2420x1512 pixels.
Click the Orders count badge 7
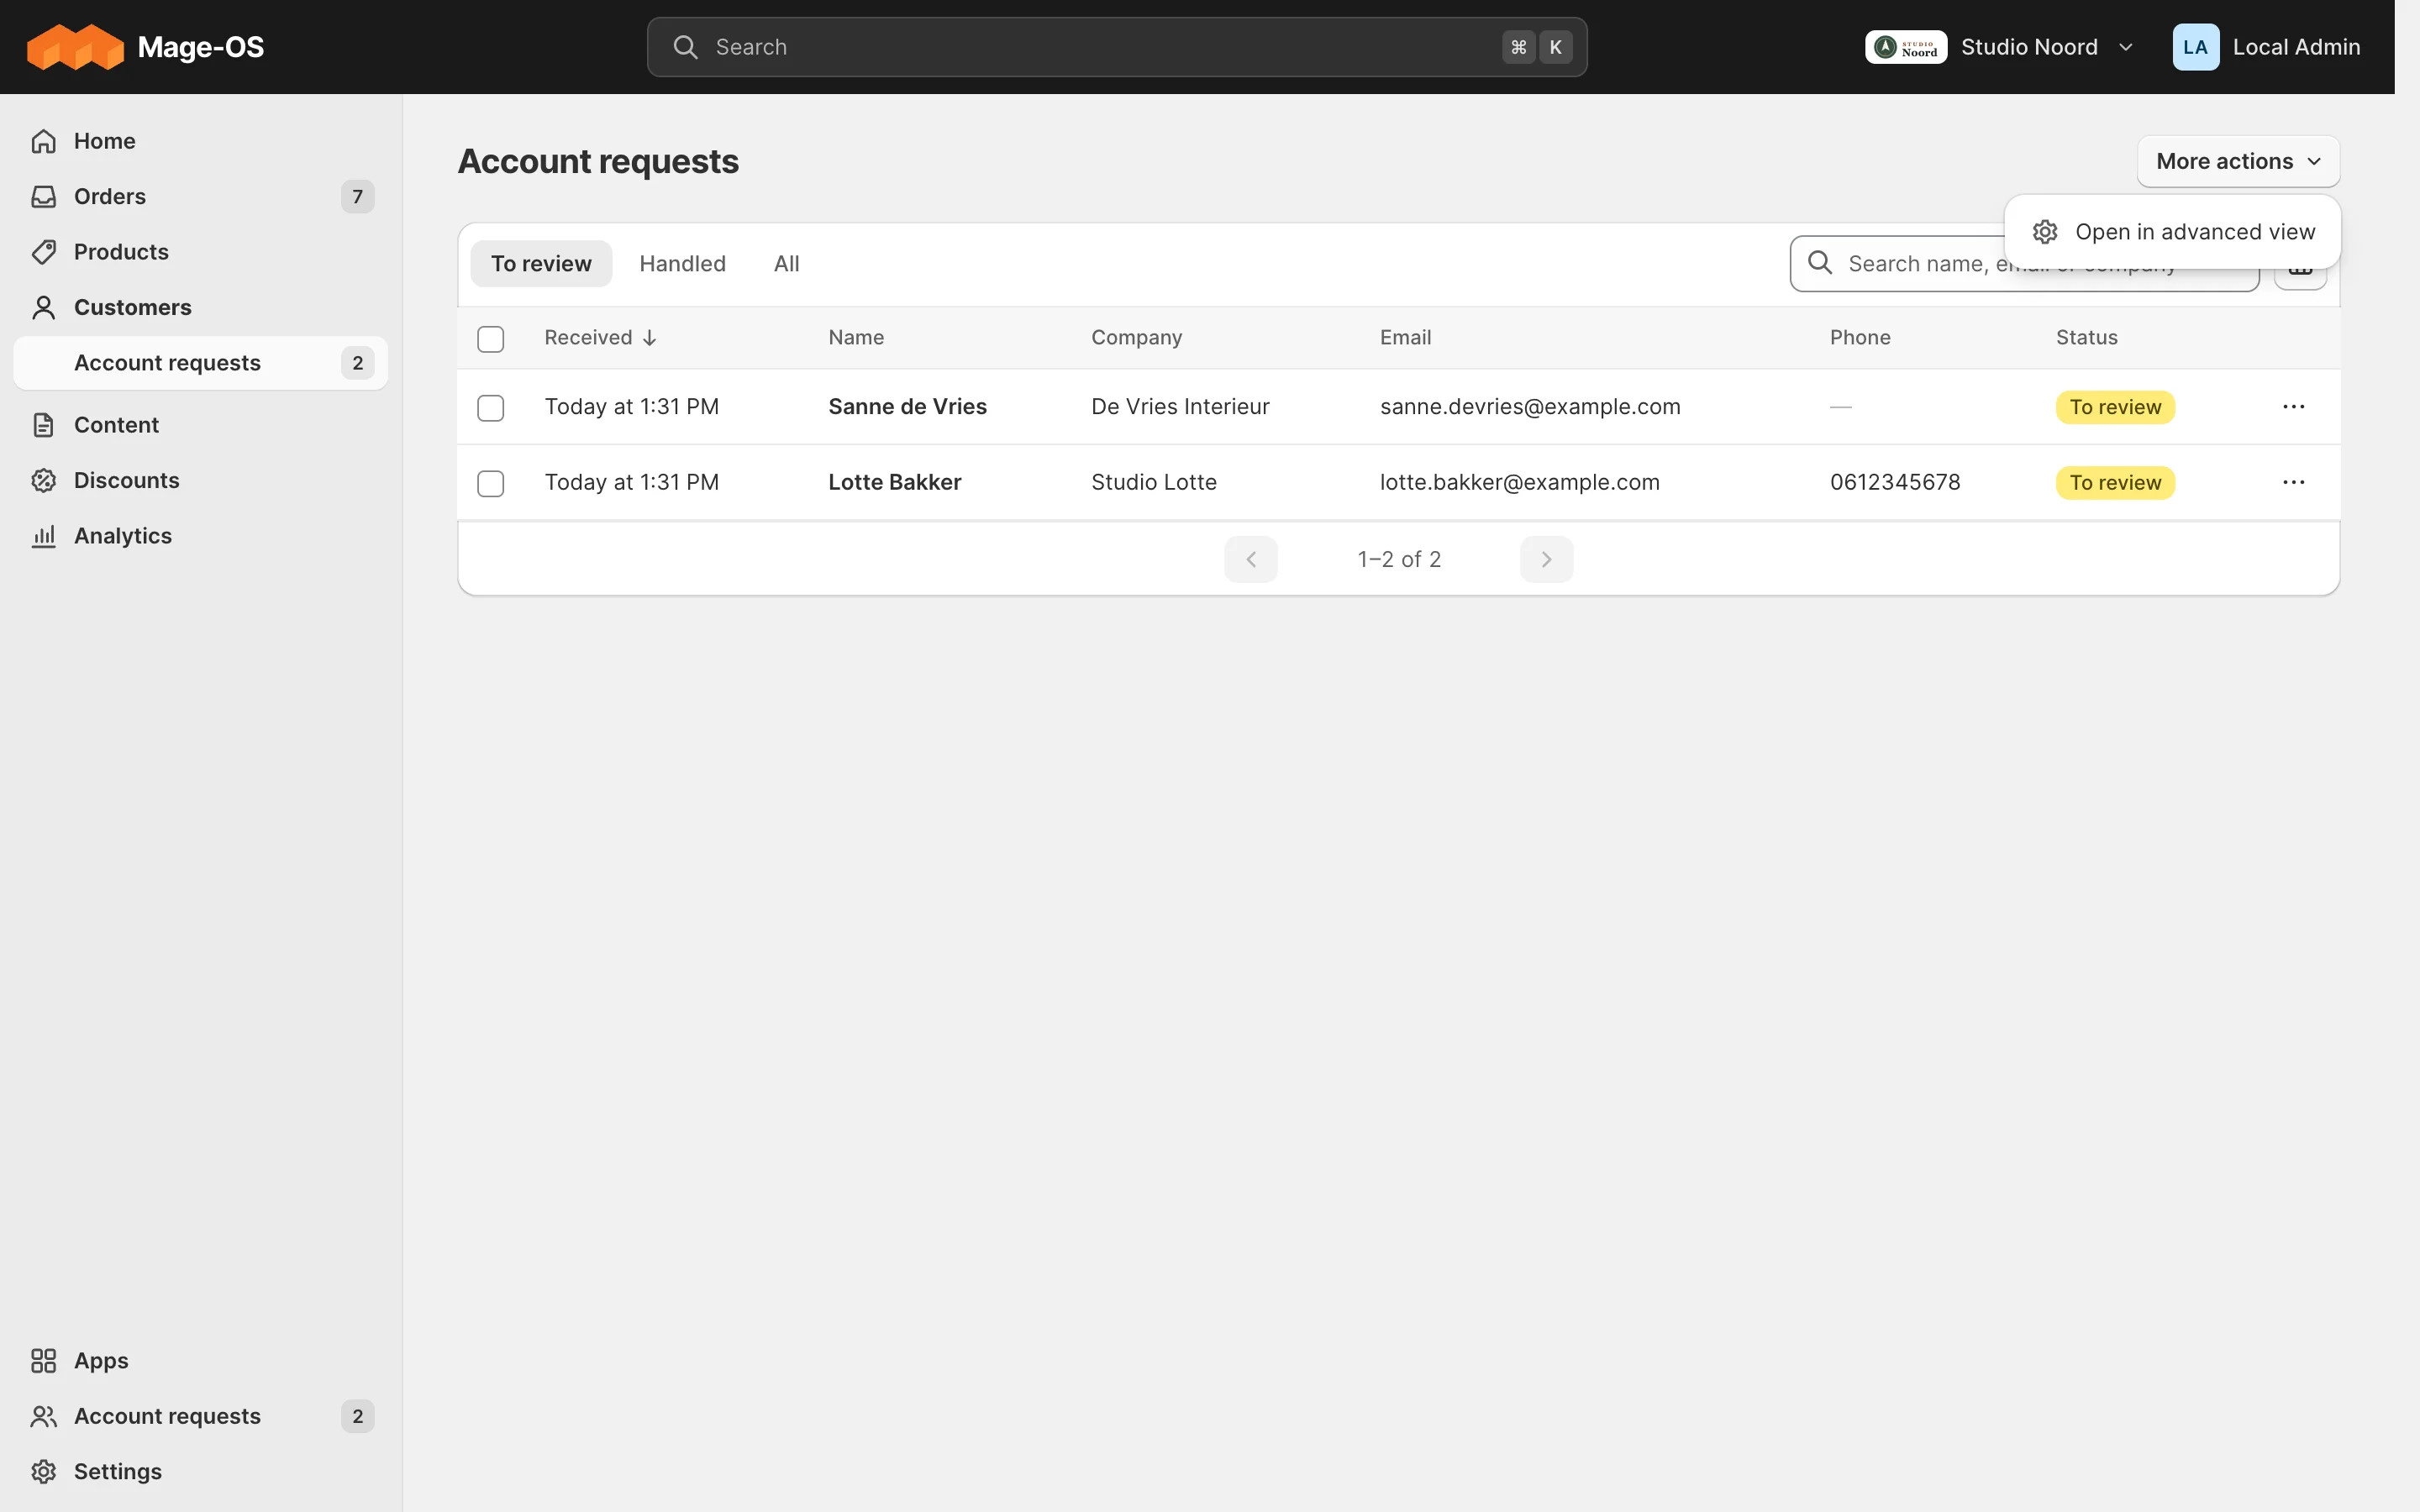[x=357, y=196]
